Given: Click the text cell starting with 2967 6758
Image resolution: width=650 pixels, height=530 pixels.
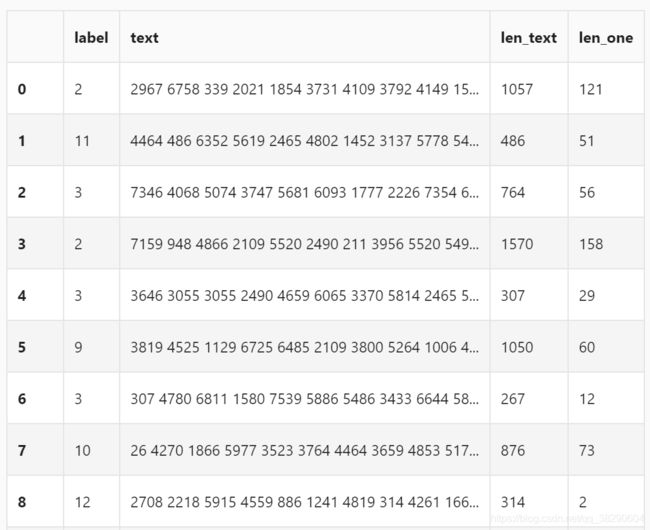Looking at the screenshot, I should 305,89.
